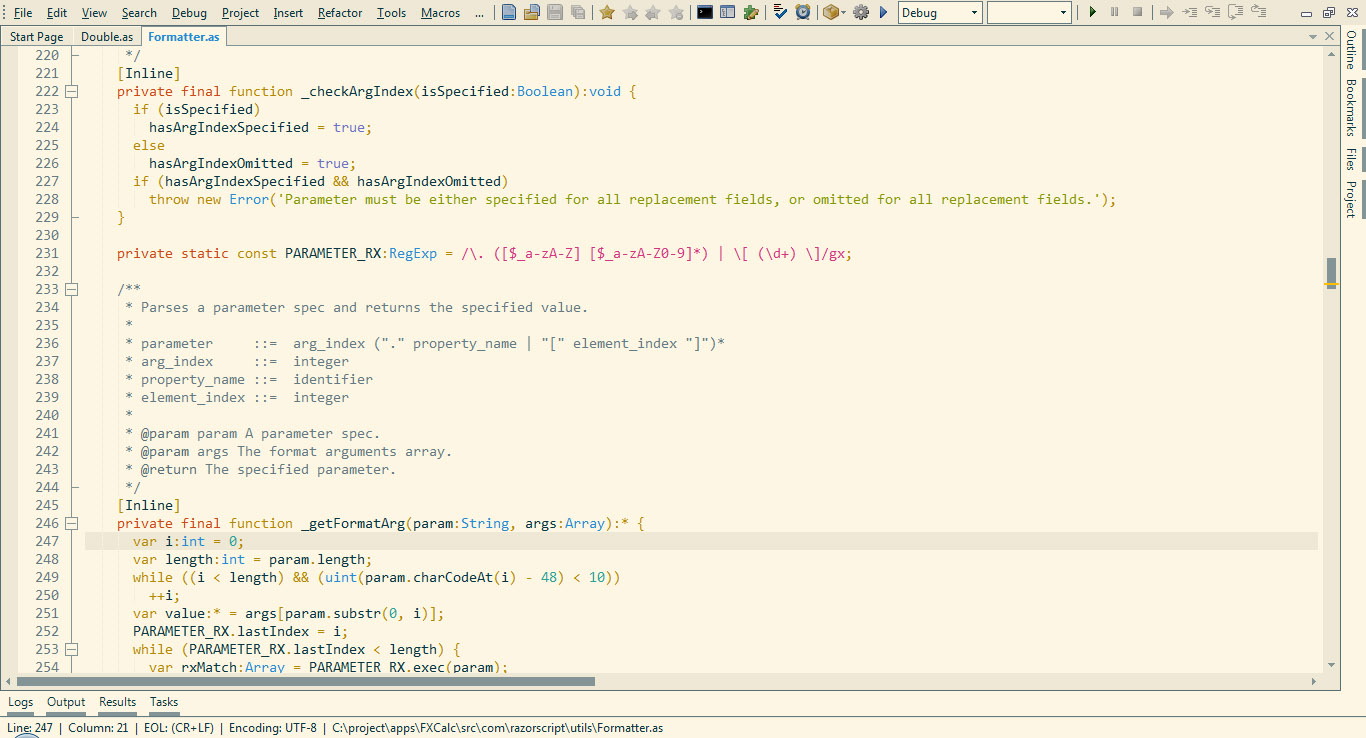Click the debugger pause icon
Image resolution: width=1366 pixels, height=738 pixels.
(x=1114, y=13)
